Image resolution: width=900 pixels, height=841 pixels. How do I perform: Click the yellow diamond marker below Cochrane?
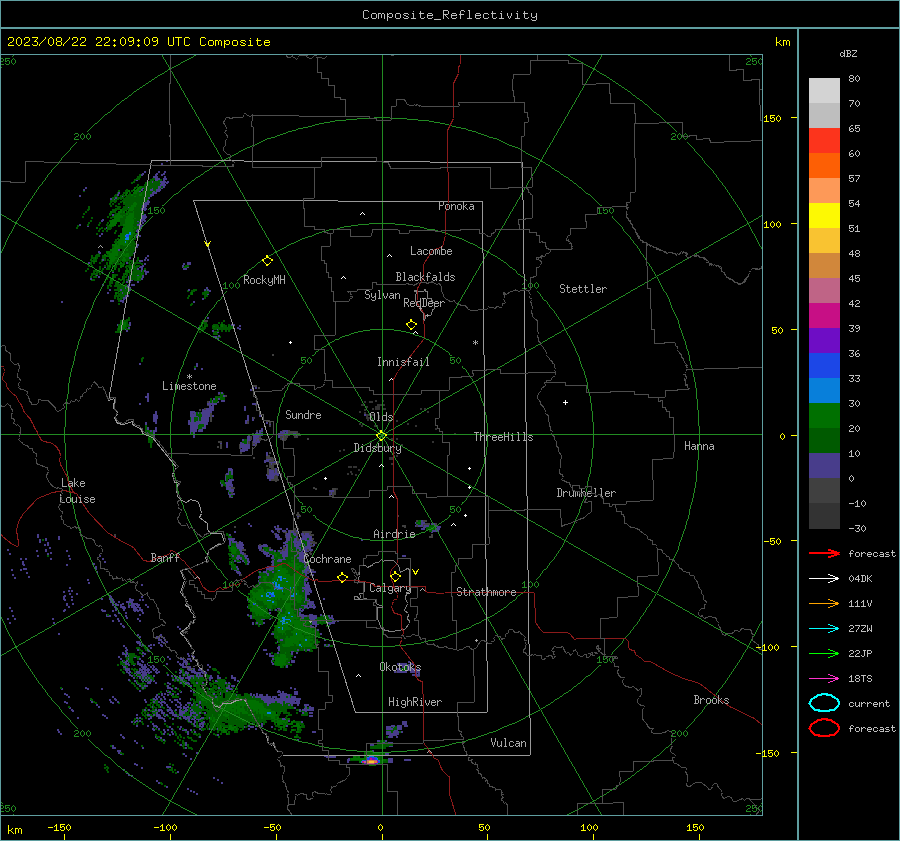(x=343, y=578)
